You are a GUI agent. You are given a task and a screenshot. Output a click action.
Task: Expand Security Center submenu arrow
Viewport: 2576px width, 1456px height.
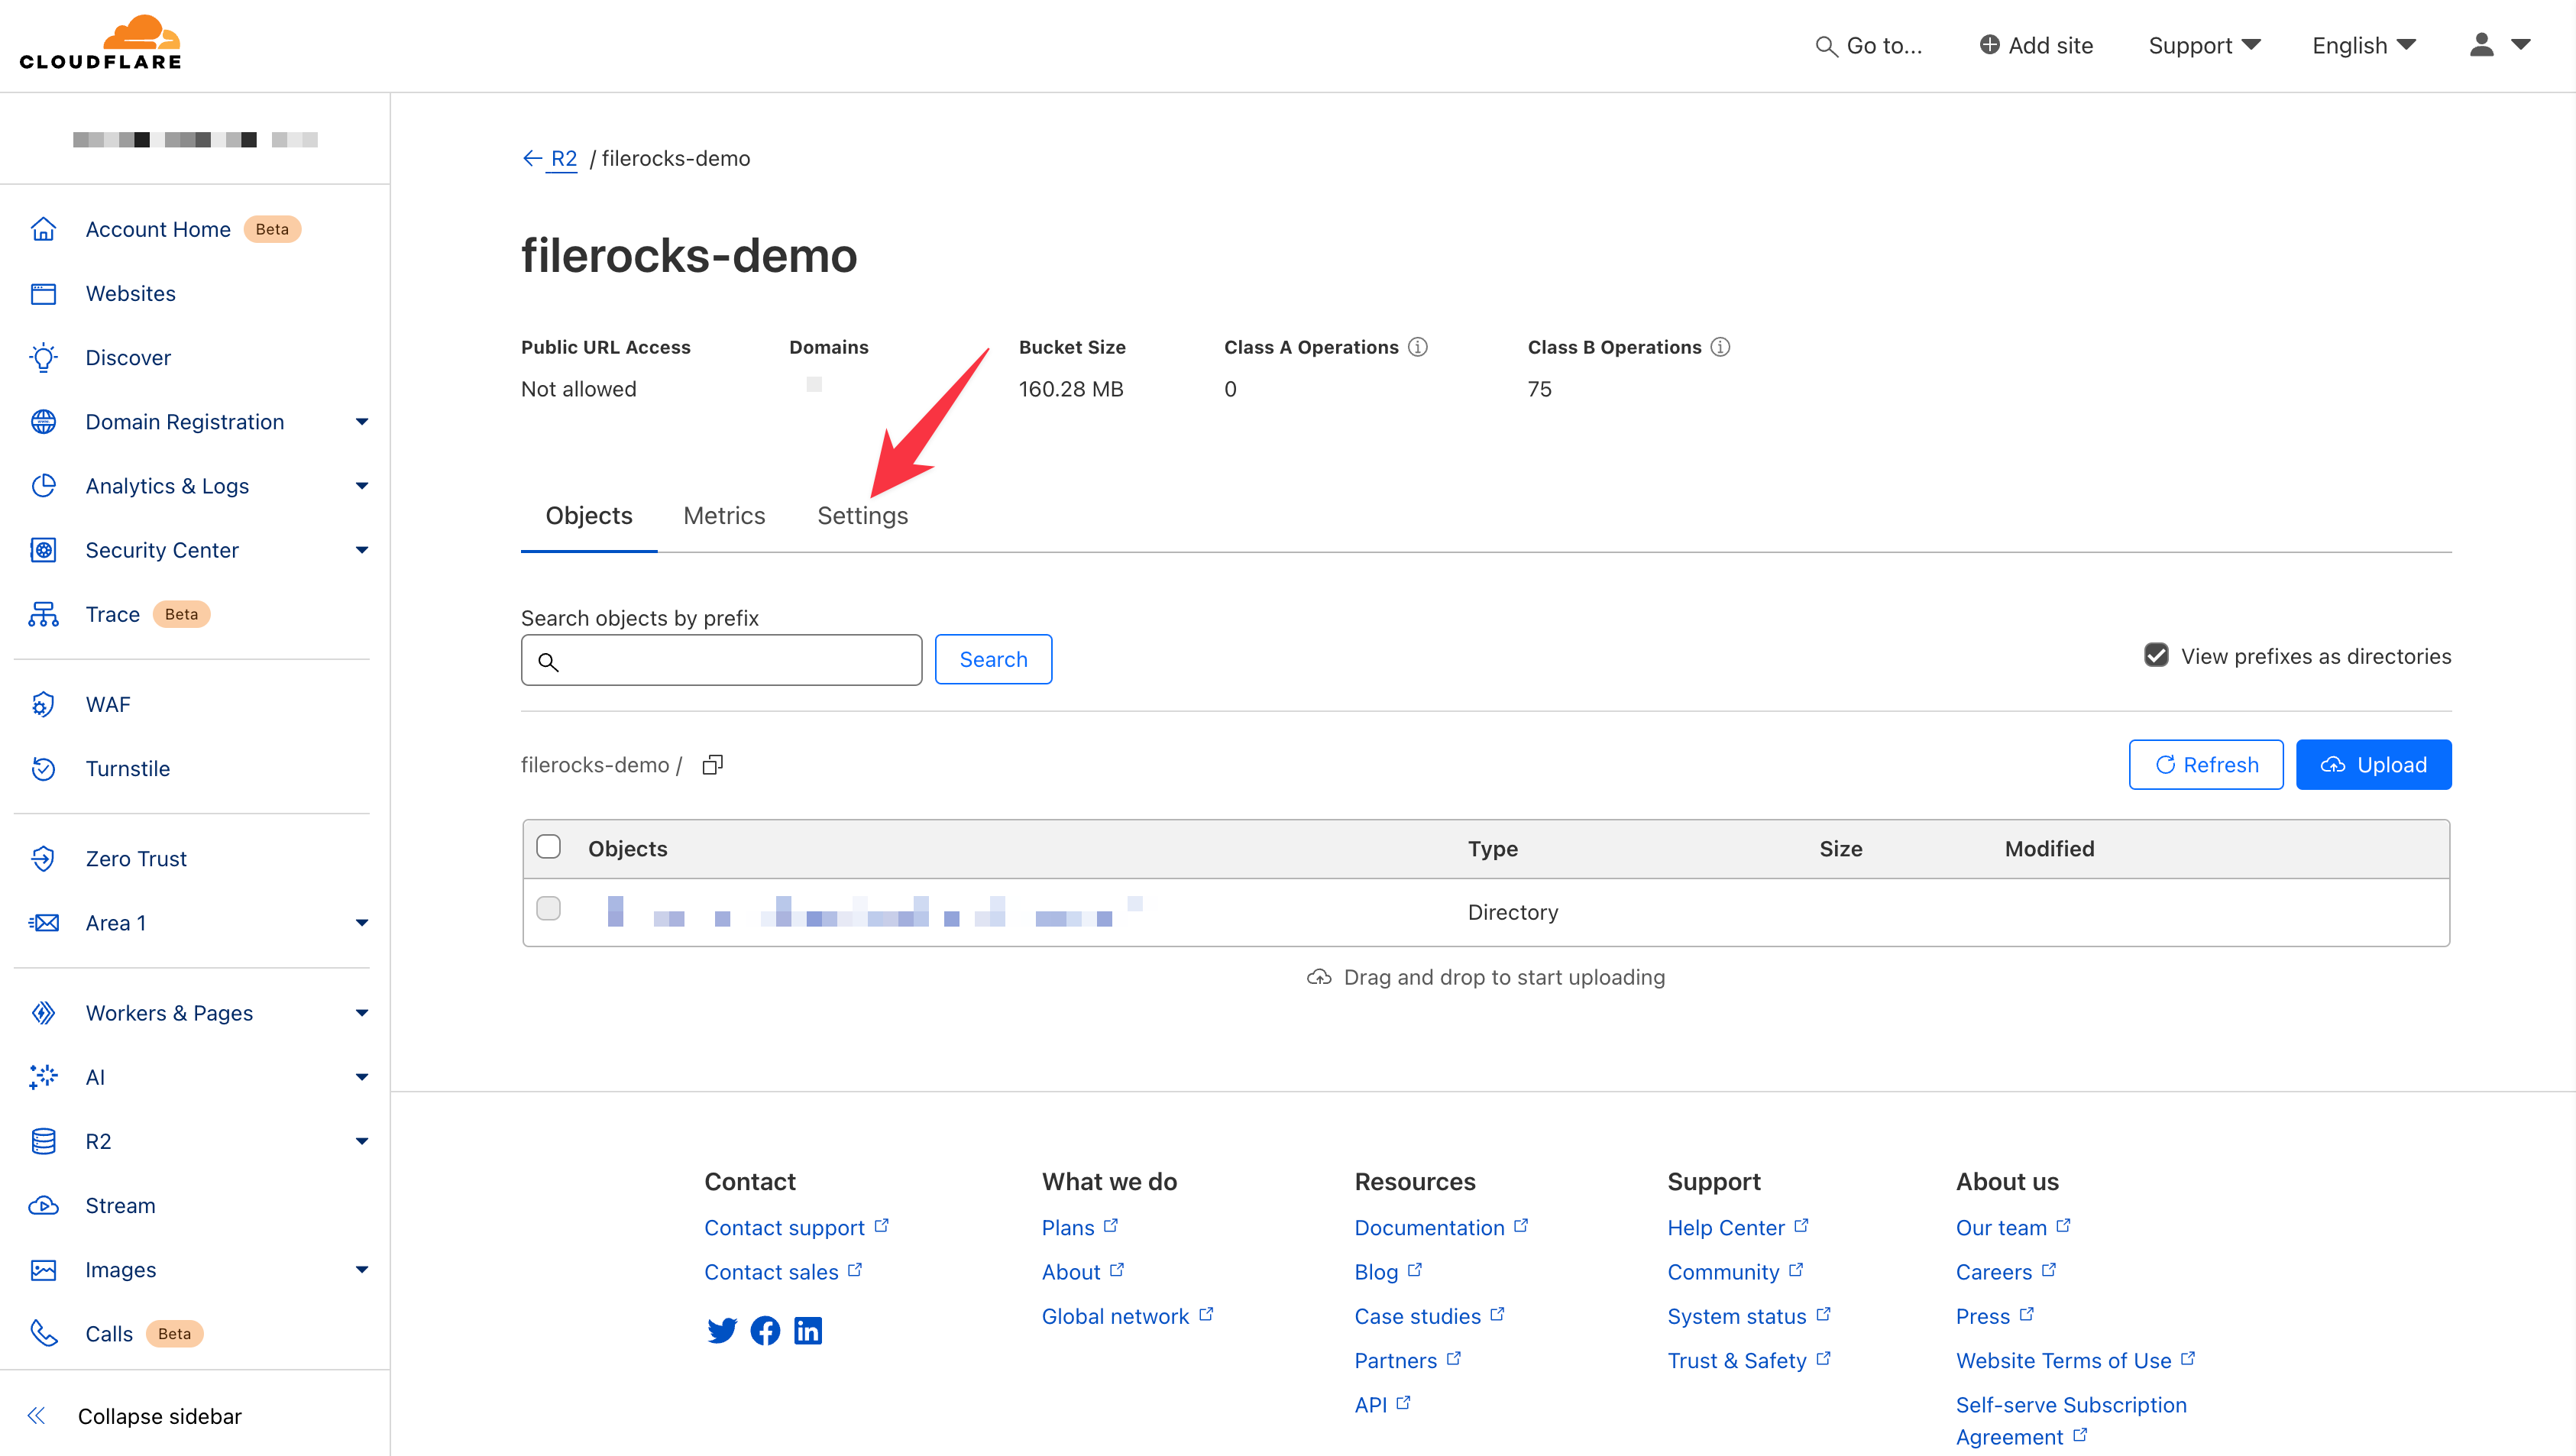[x=361, y=549]
